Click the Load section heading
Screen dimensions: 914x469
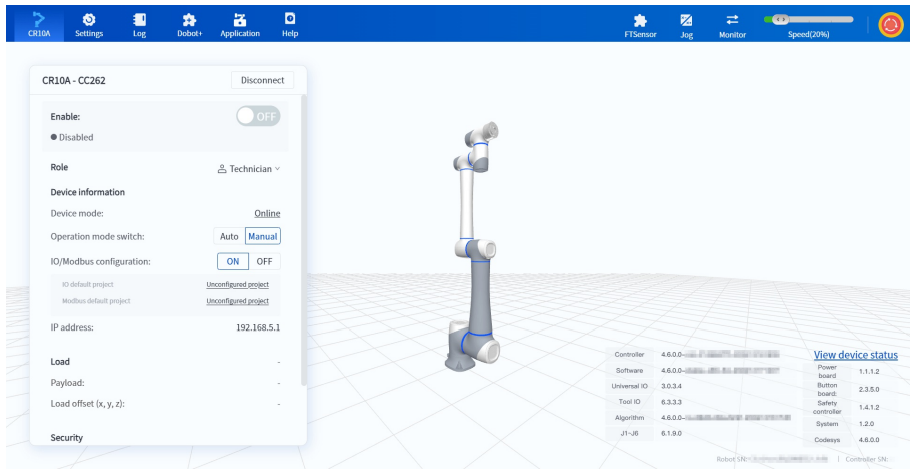[x=60, y=362]
